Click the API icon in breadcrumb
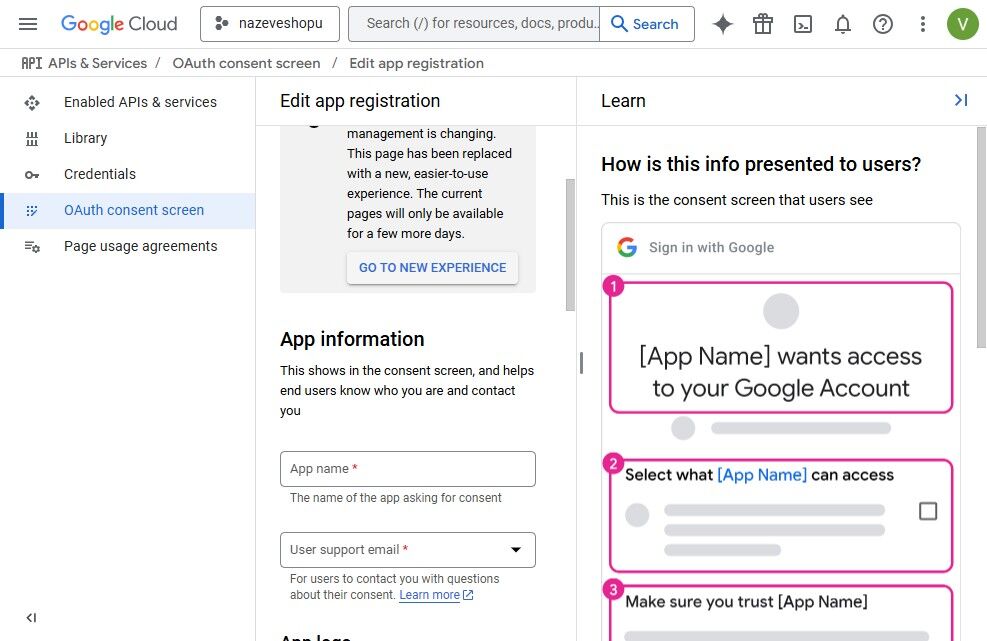 31,63
